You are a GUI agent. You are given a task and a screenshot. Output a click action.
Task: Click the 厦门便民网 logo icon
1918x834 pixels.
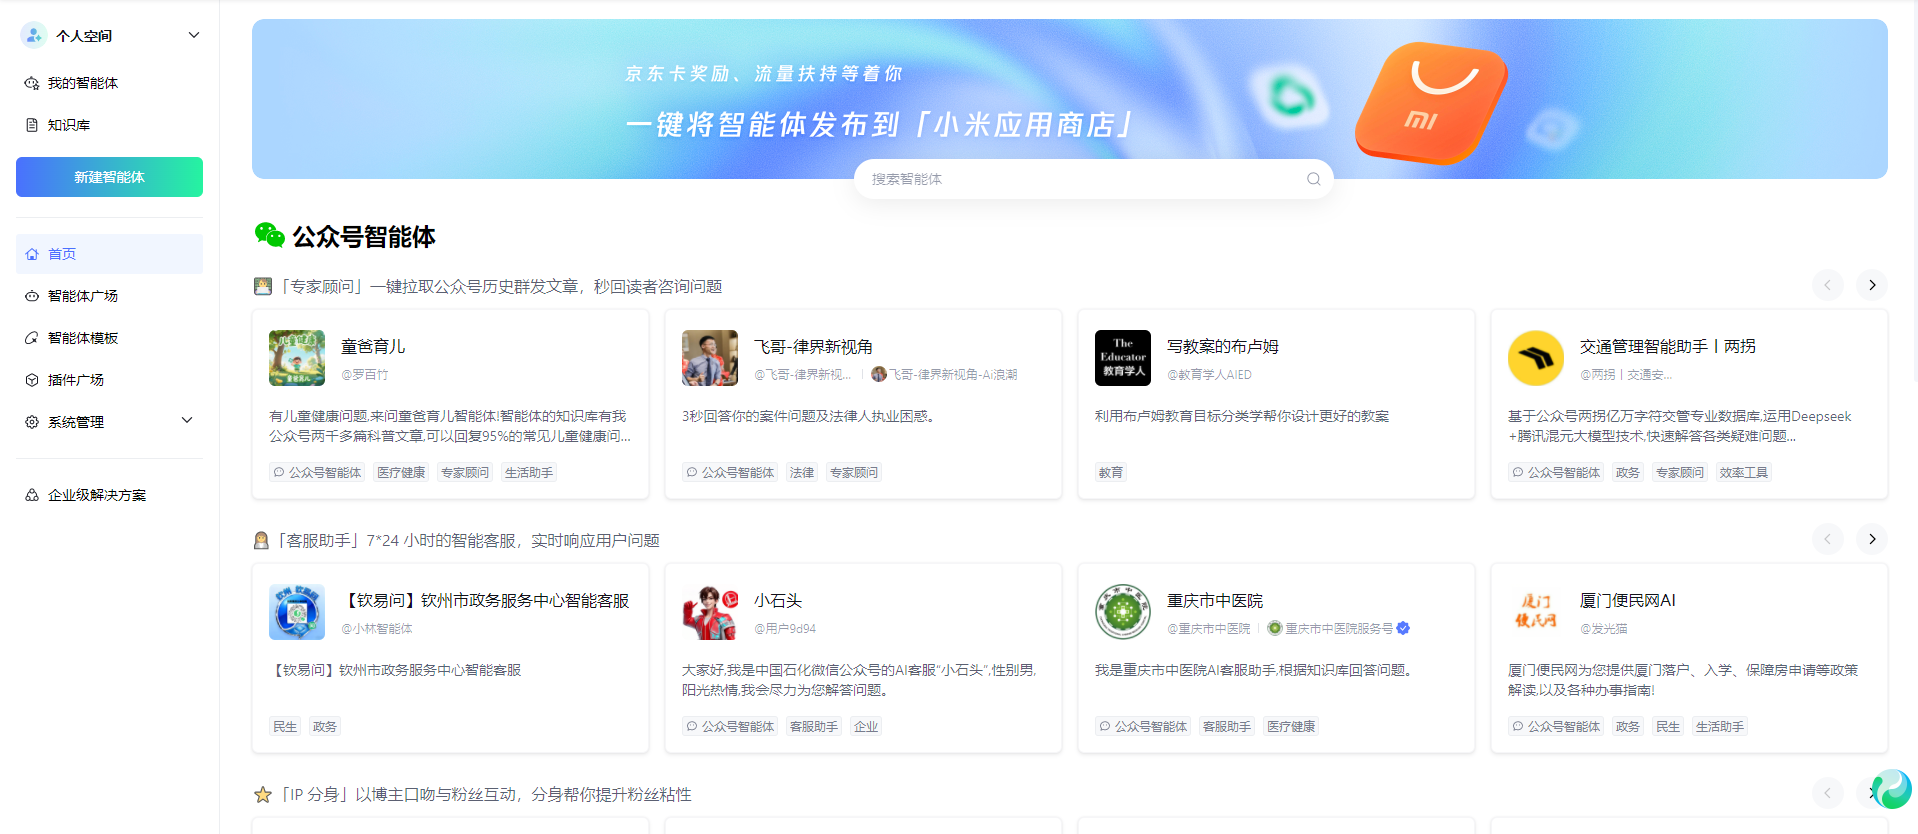pos(1535,612)
